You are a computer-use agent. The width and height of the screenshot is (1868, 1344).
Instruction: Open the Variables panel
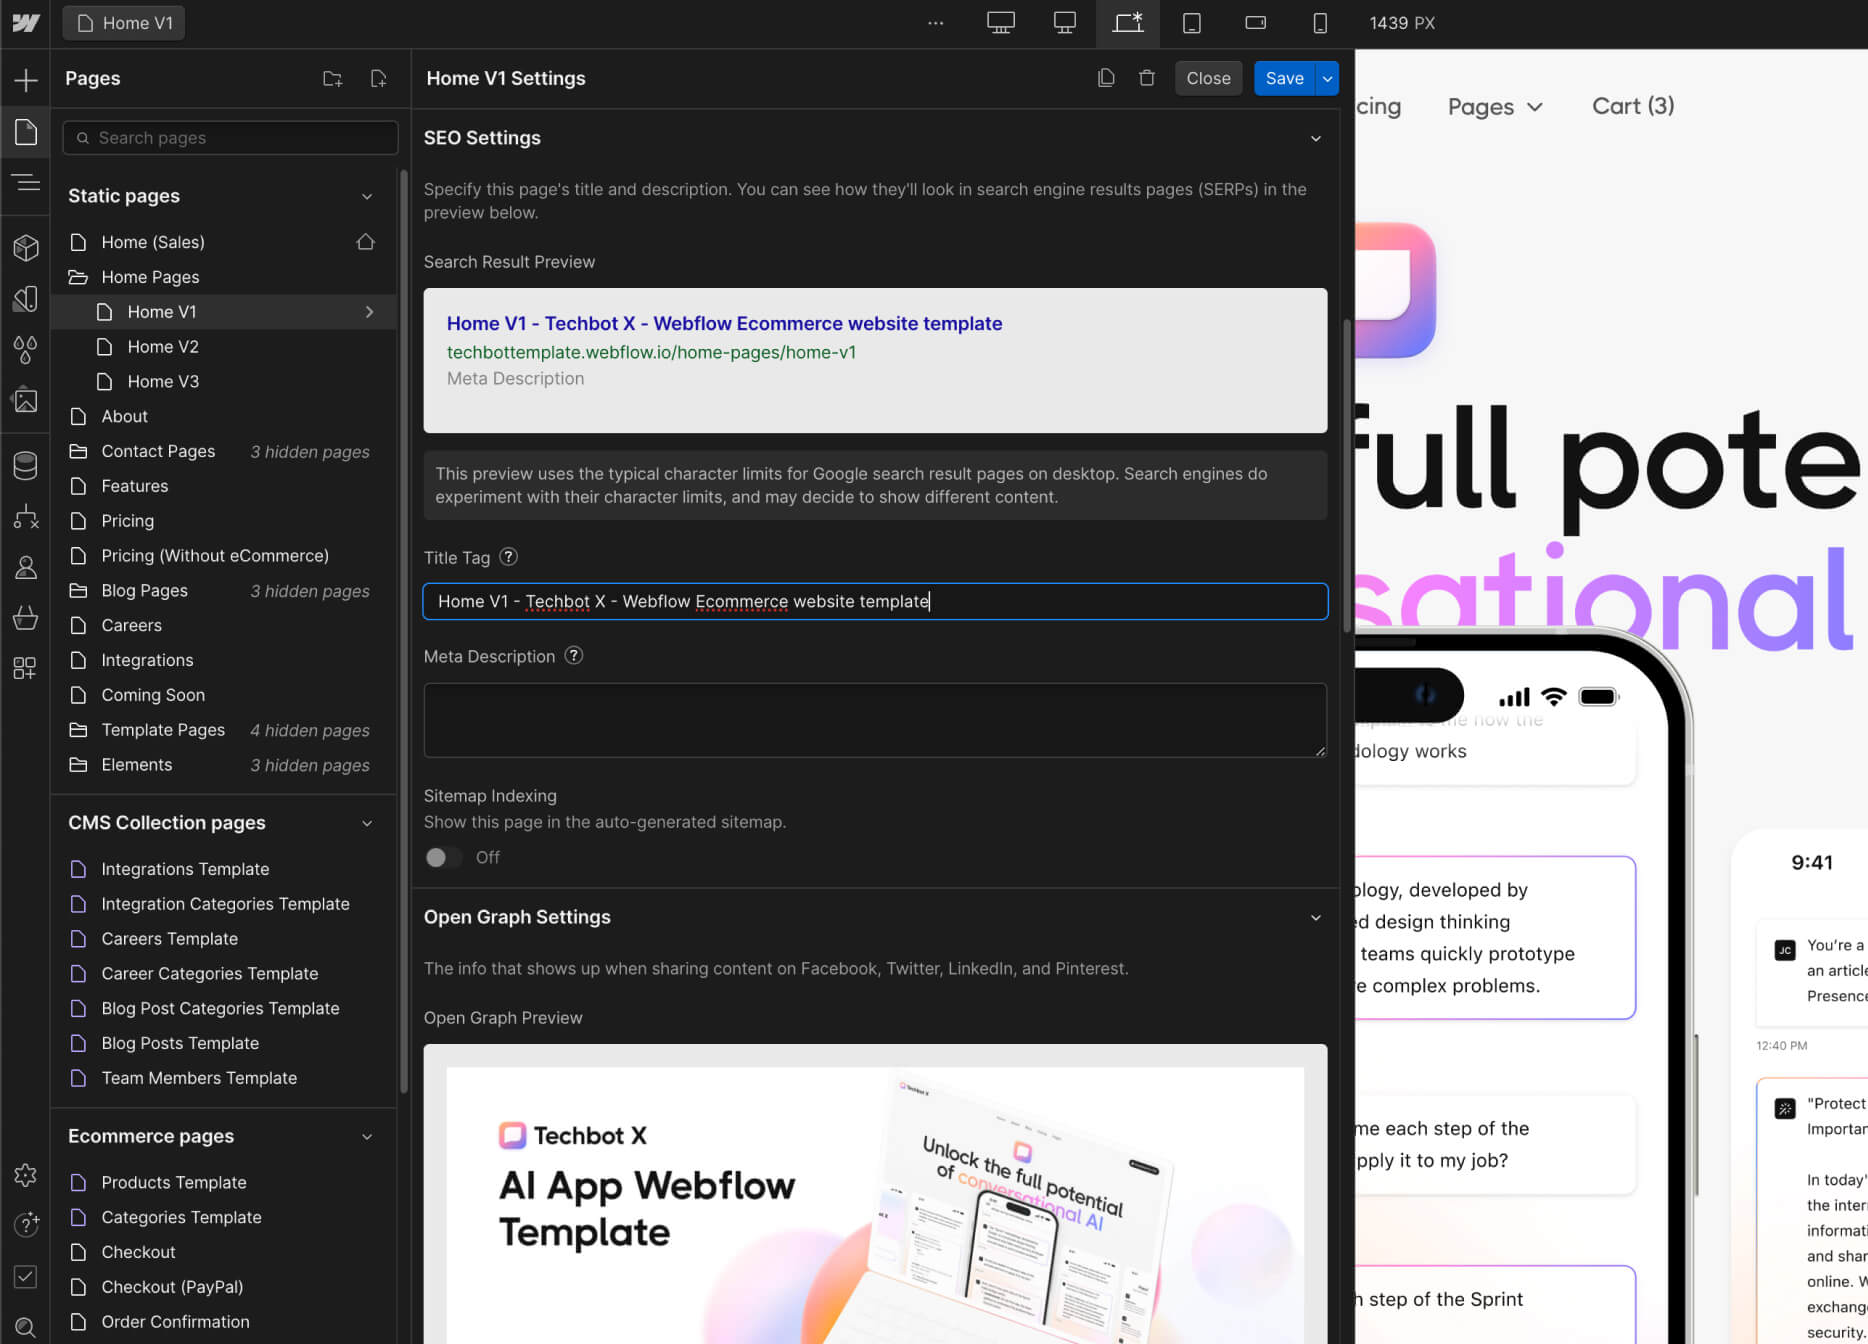(x=25, y=350)
